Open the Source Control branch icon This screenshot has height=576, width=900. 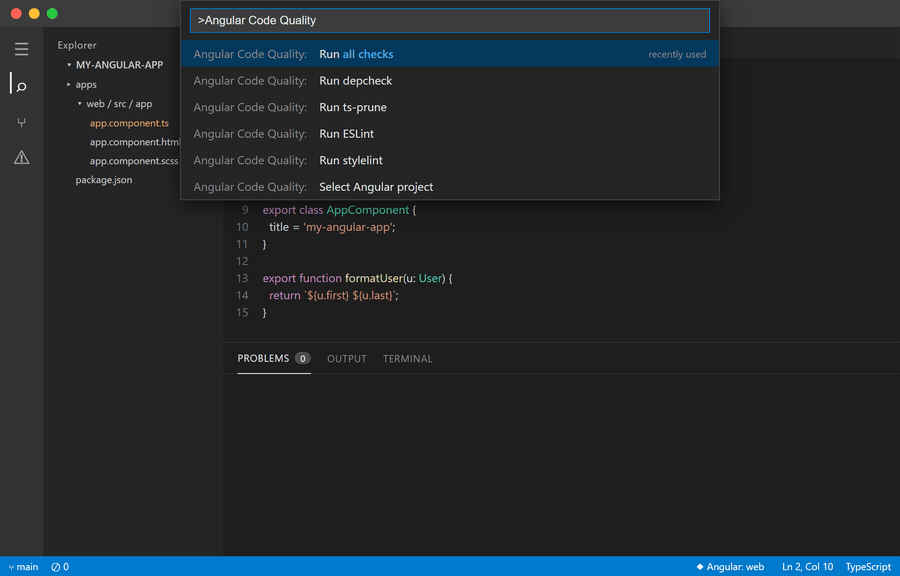point(21,122)
